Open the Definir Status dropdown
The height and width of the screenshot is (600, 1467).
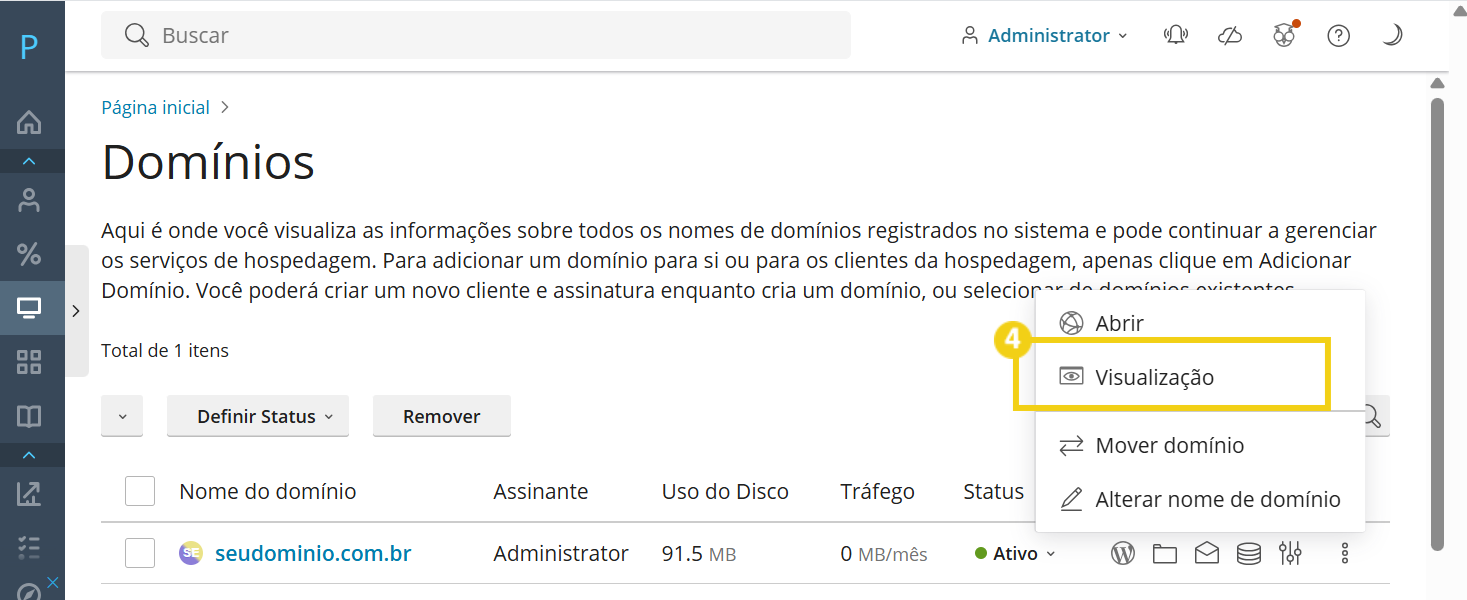tap(257, 415)
